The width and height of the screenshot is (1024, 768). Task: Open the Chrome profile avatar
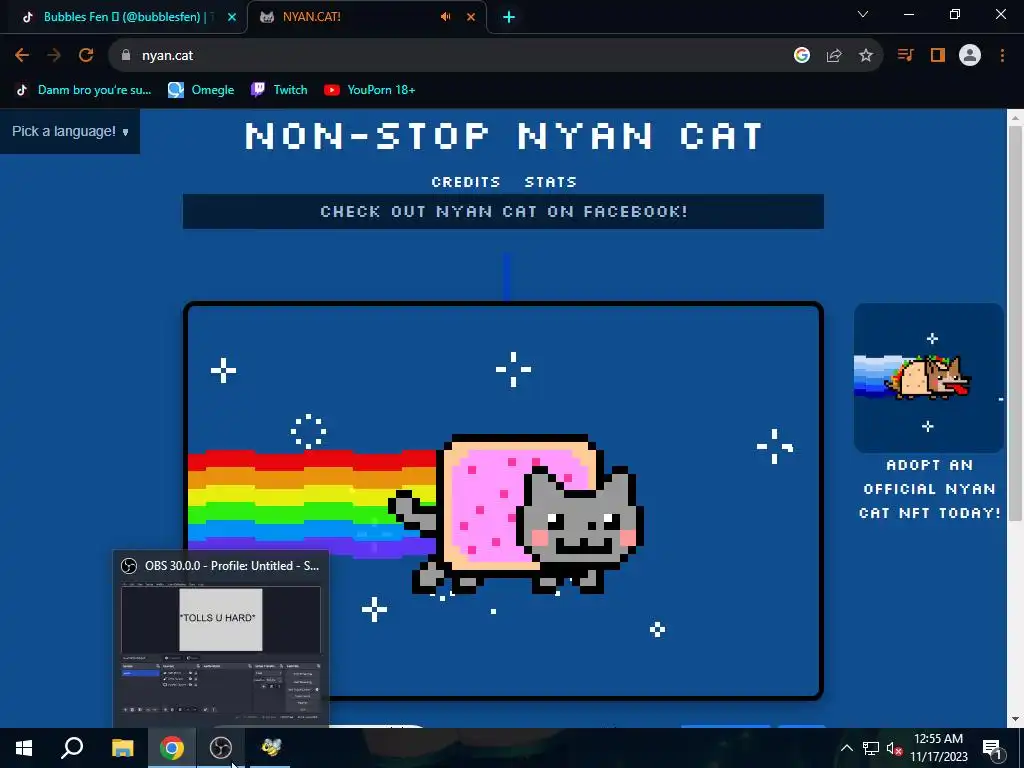[x=970, y=56]
